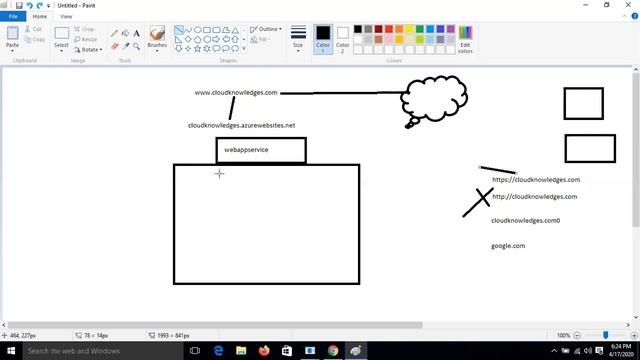Click the Save icon in title bar

(x=19, y=5)
